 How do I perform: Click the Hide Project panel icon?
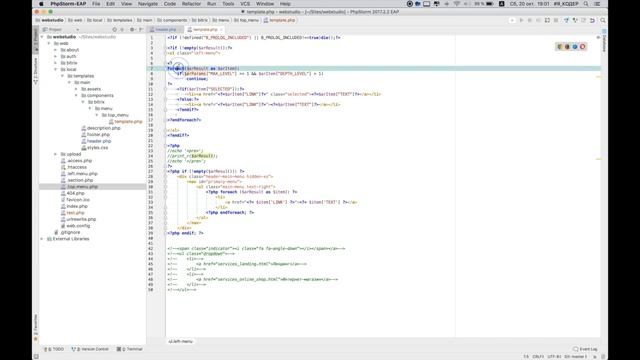tap(141, 29)
